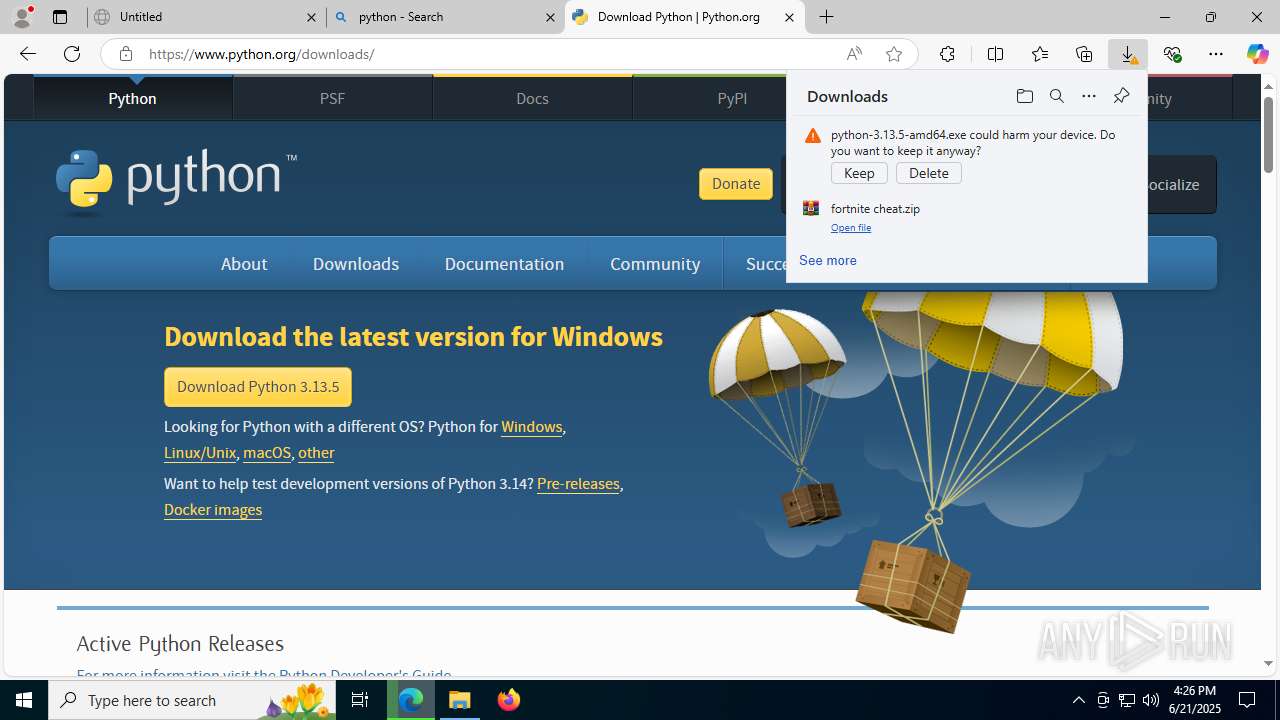Open the About menu
This screenshot has width=1280, height=720.
click(244, 264)
